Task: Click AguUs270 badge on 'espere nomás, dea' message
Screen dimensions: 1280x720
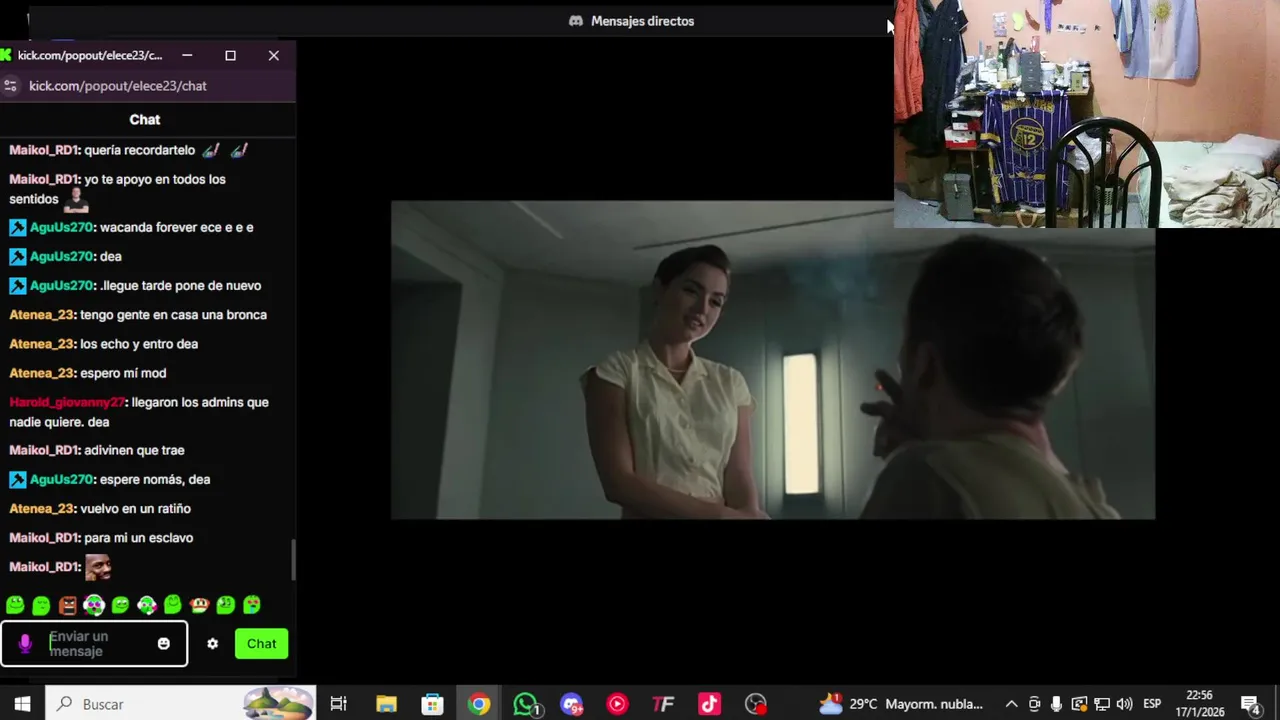Action: [17, 479]
